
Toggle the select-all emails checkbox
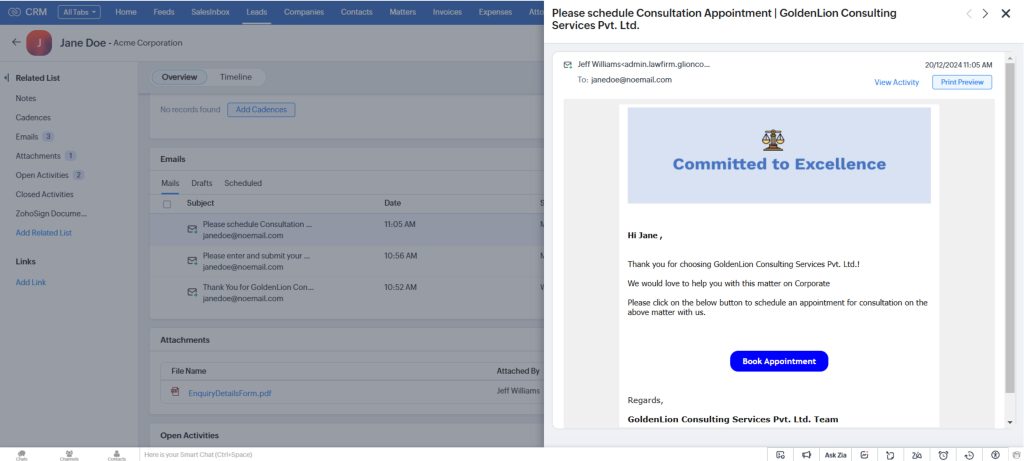[x=167, y=204]
